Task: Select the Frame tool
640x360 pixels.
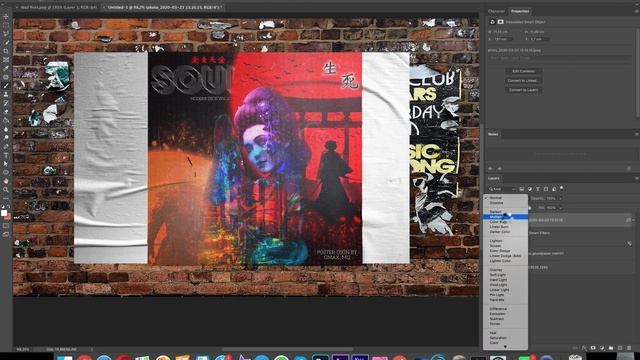Action: pyautogui.click(x=6, y=60)
